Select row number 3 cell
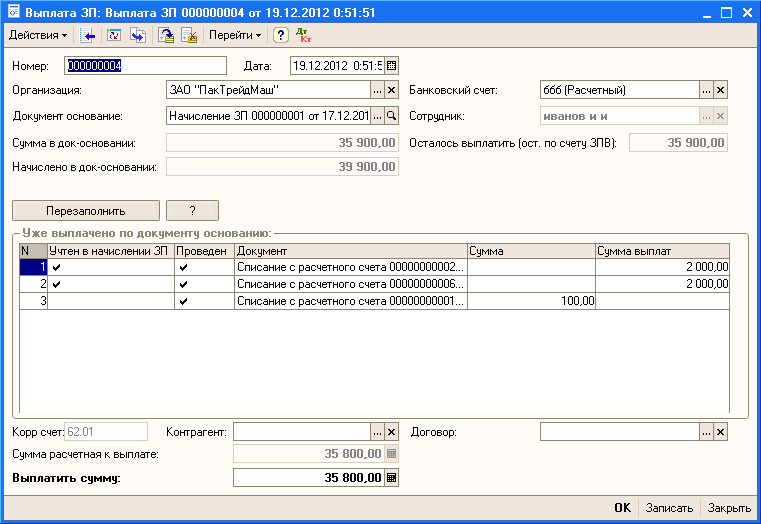 pyautogui.click(x=33, y=301)
